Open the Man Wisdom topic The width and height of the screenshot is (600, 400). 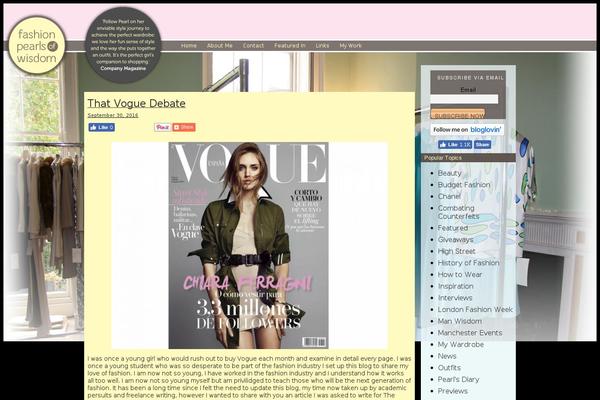click(460, 321)
